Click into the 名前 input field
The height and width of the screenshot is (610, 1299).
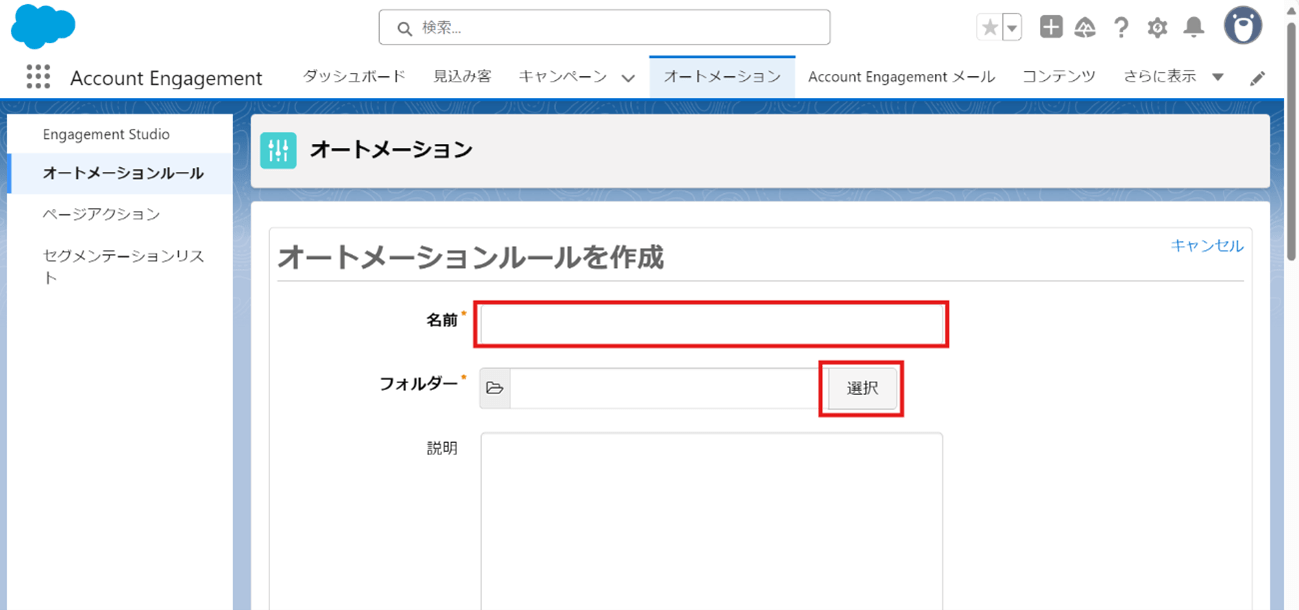pos(712,324)
